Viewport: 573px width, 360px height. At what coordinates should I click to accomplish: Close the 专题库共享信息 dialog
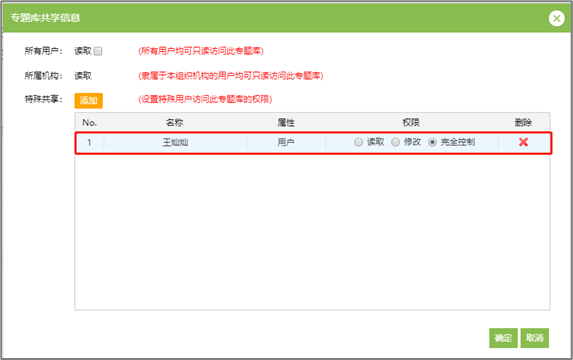[x=557, y=18]
